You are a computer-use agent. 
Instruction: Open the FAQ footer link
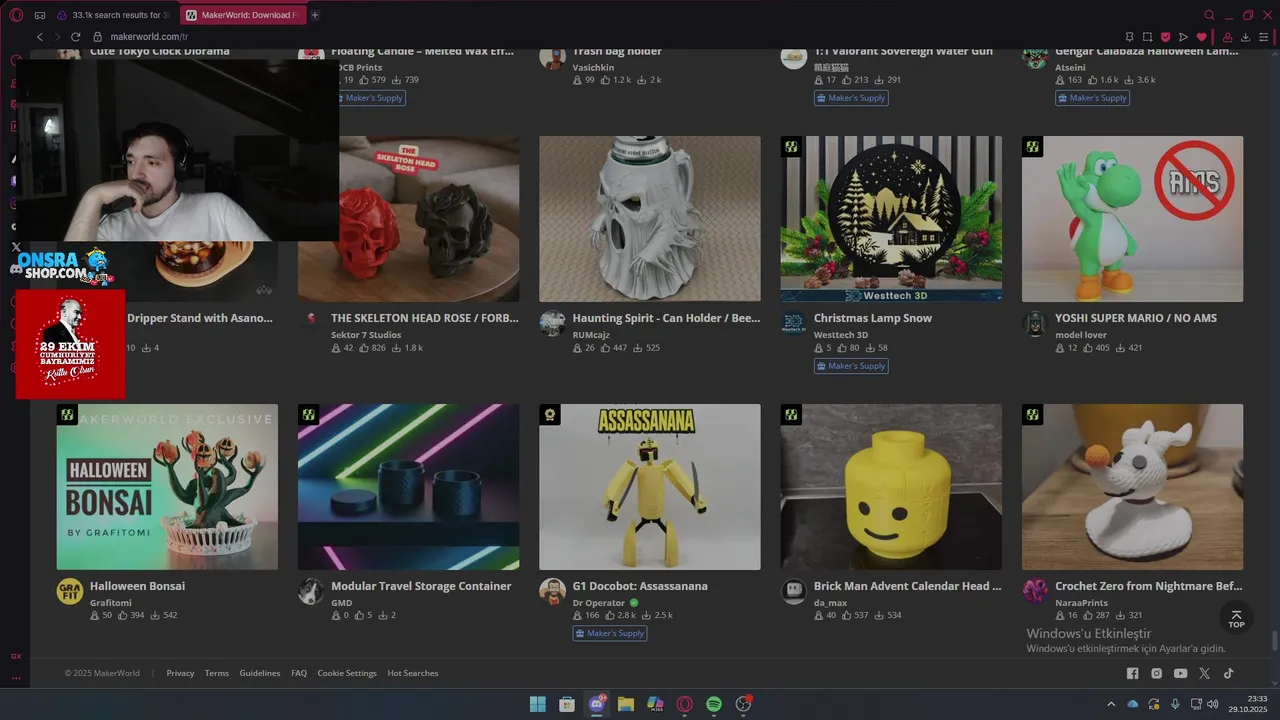tap(299, 673)
